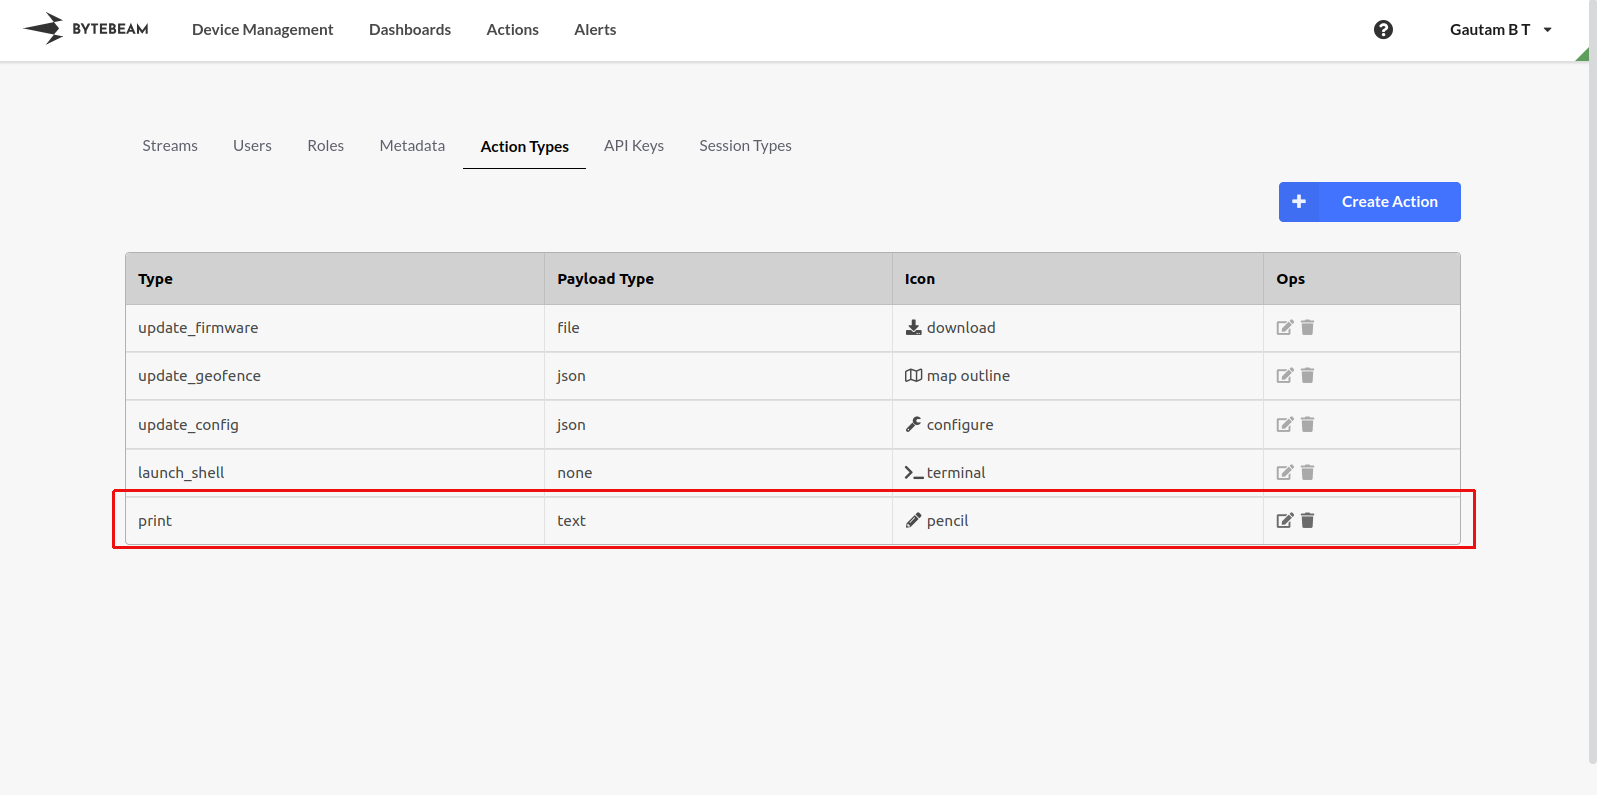Click the map outline icon
This screenshot has width=1597, height=795.
[x=913, y=375]
